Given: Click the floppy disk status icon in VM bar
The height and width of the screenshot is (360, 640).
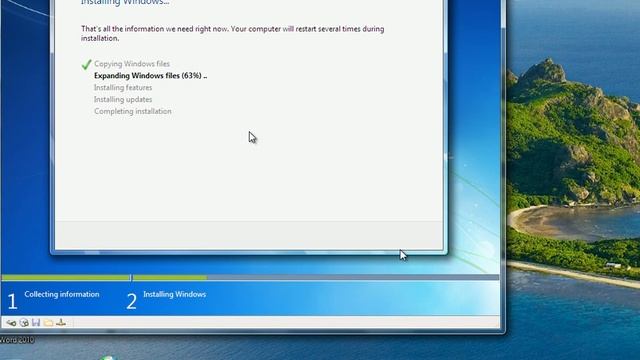Looking at the screenshot, I should coord(36,322).
